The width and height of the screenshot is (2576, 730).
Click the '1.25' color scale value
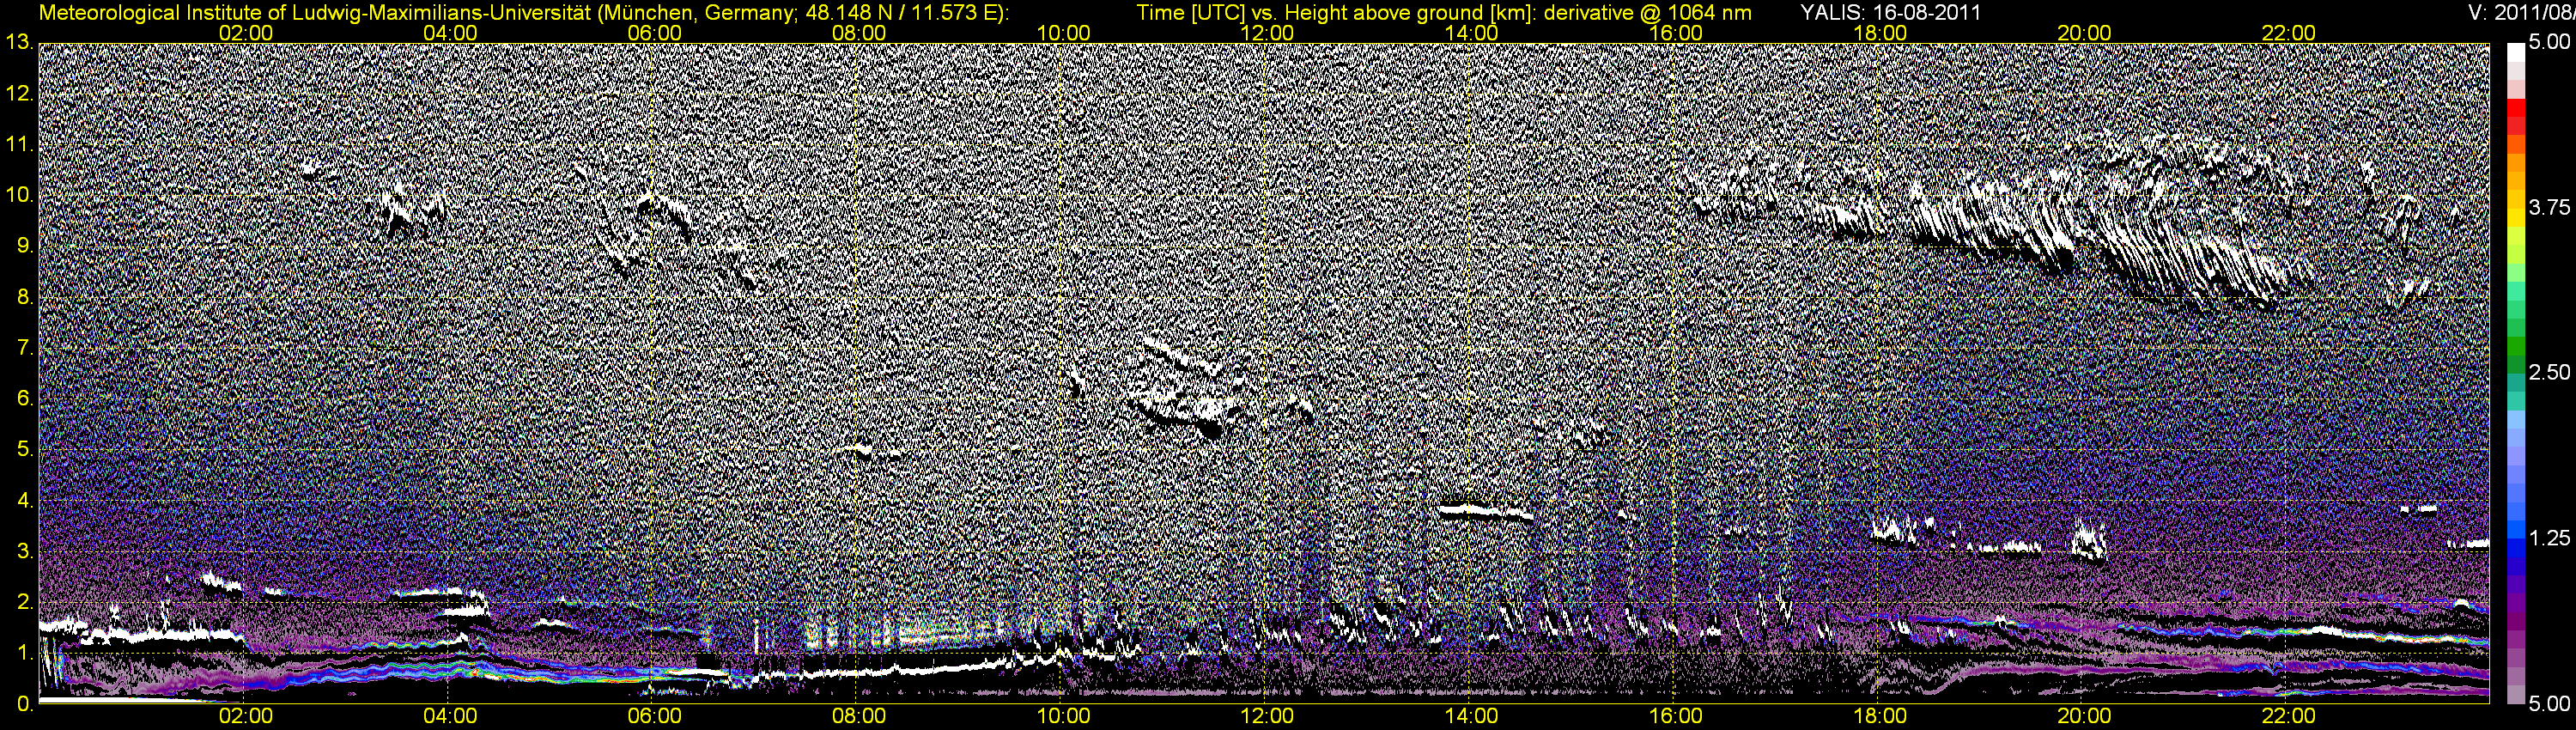[2549, 538]
